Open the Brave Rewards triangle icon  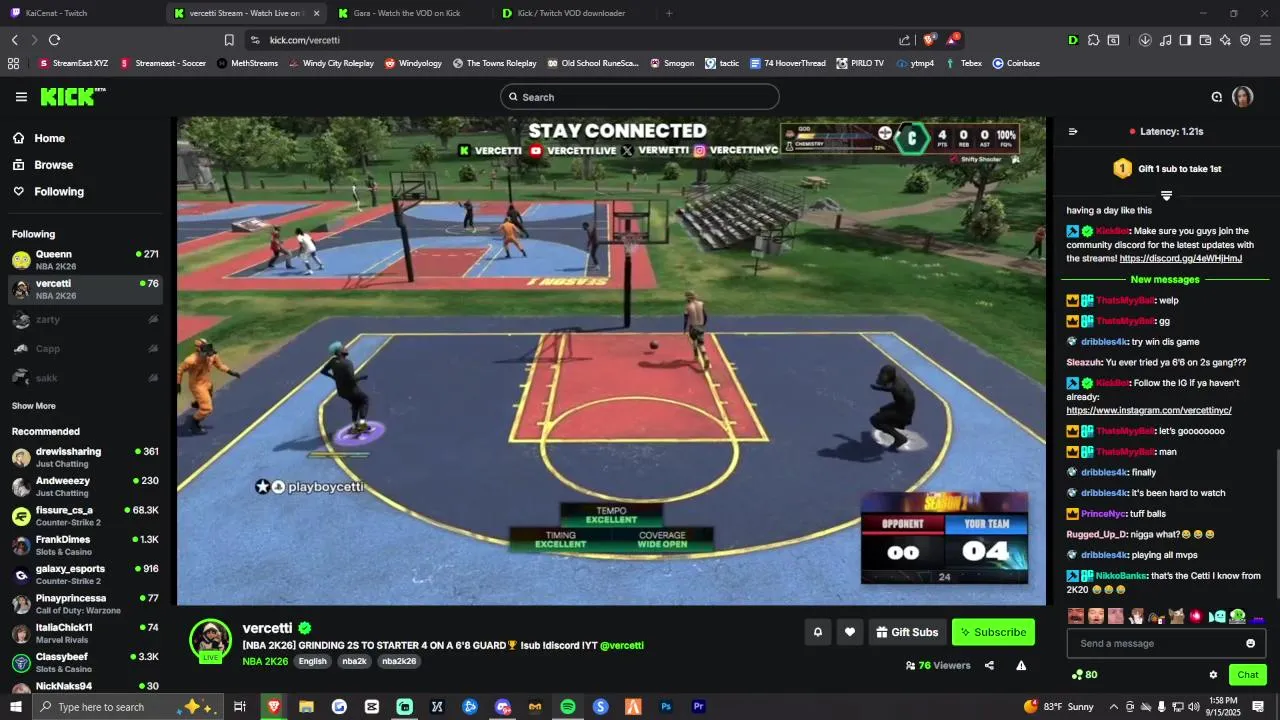coord(952,40)
